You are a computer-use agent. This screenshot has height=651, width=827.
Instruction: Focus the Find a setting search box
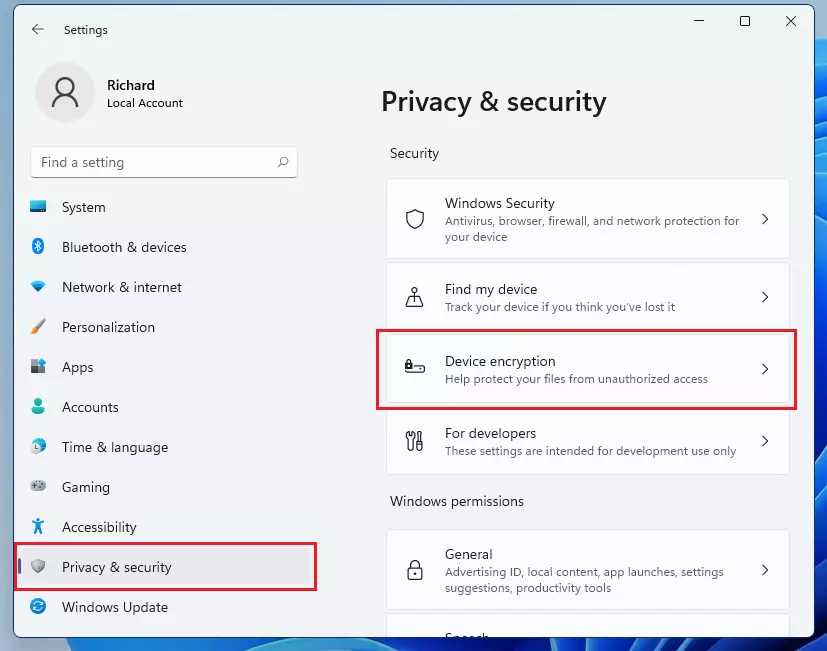coord(164,162)
